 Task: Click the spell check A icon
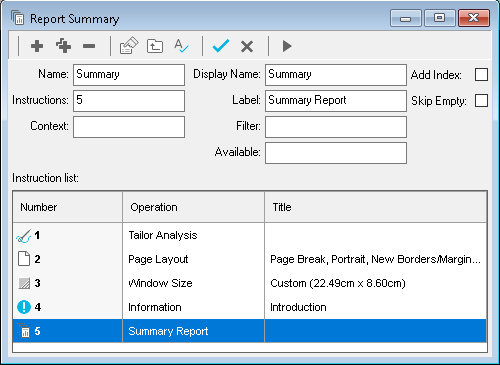tap(181, 46)
